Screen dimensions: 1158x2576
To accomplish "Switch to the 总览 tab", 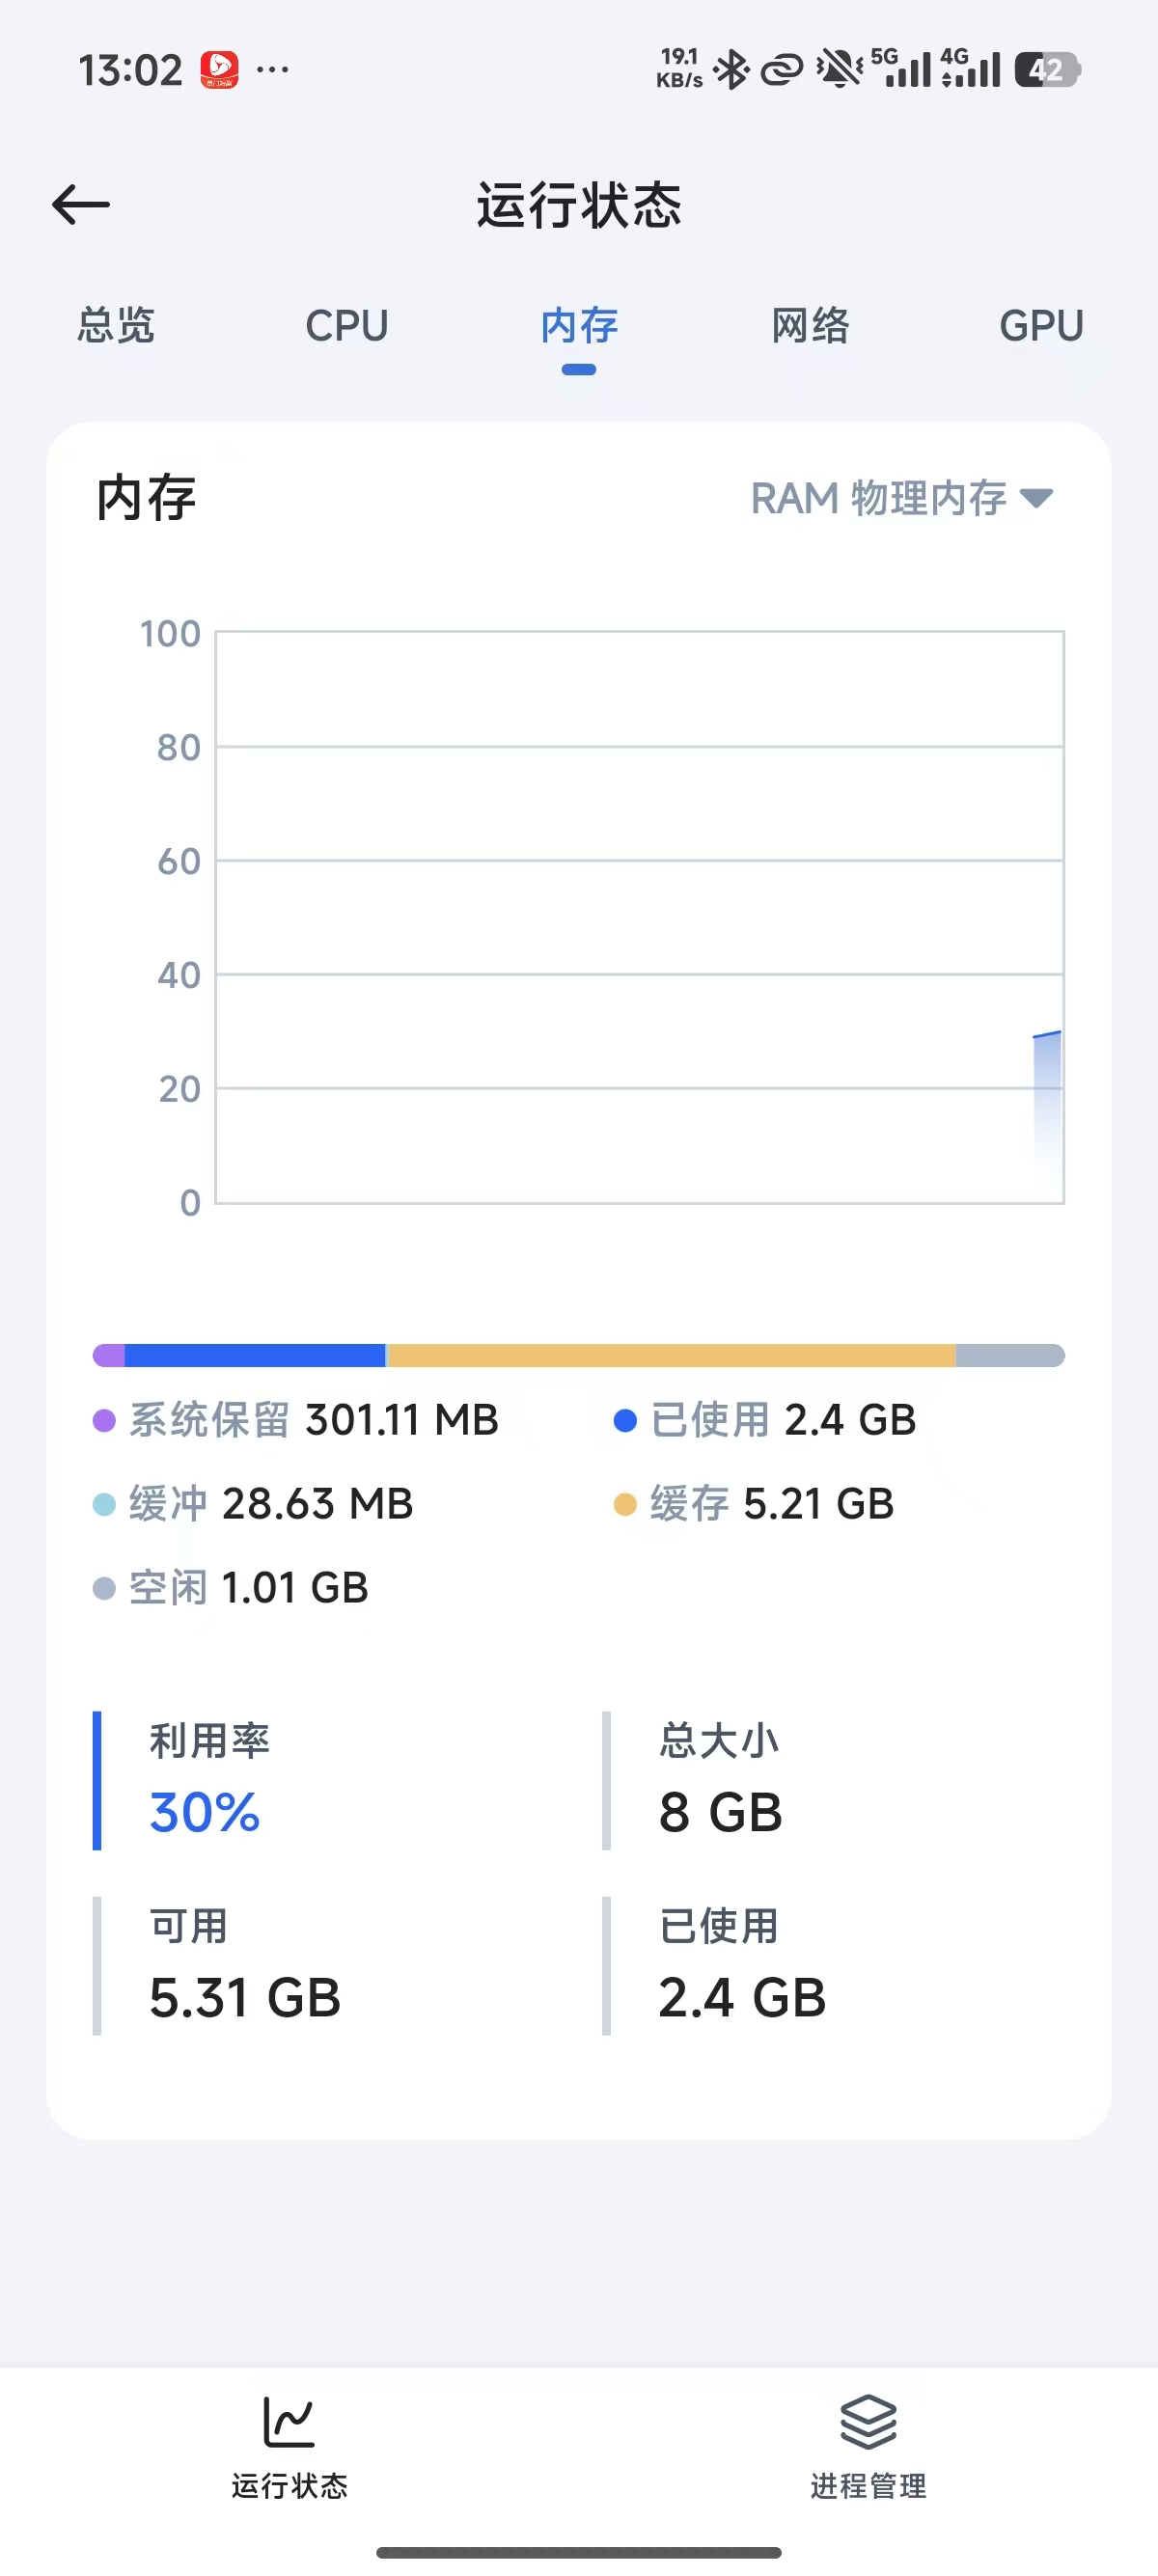I will click(x=116, y=326).
